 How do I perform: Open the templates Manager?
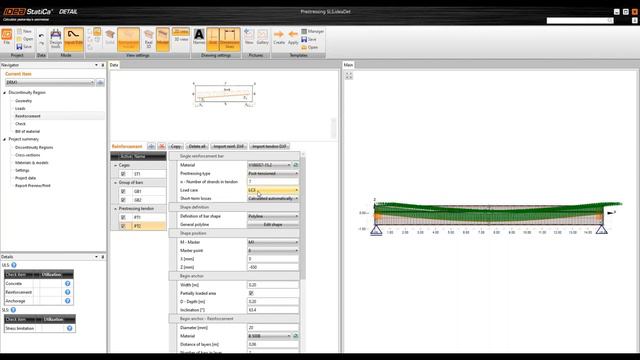(x=313, y=31)
